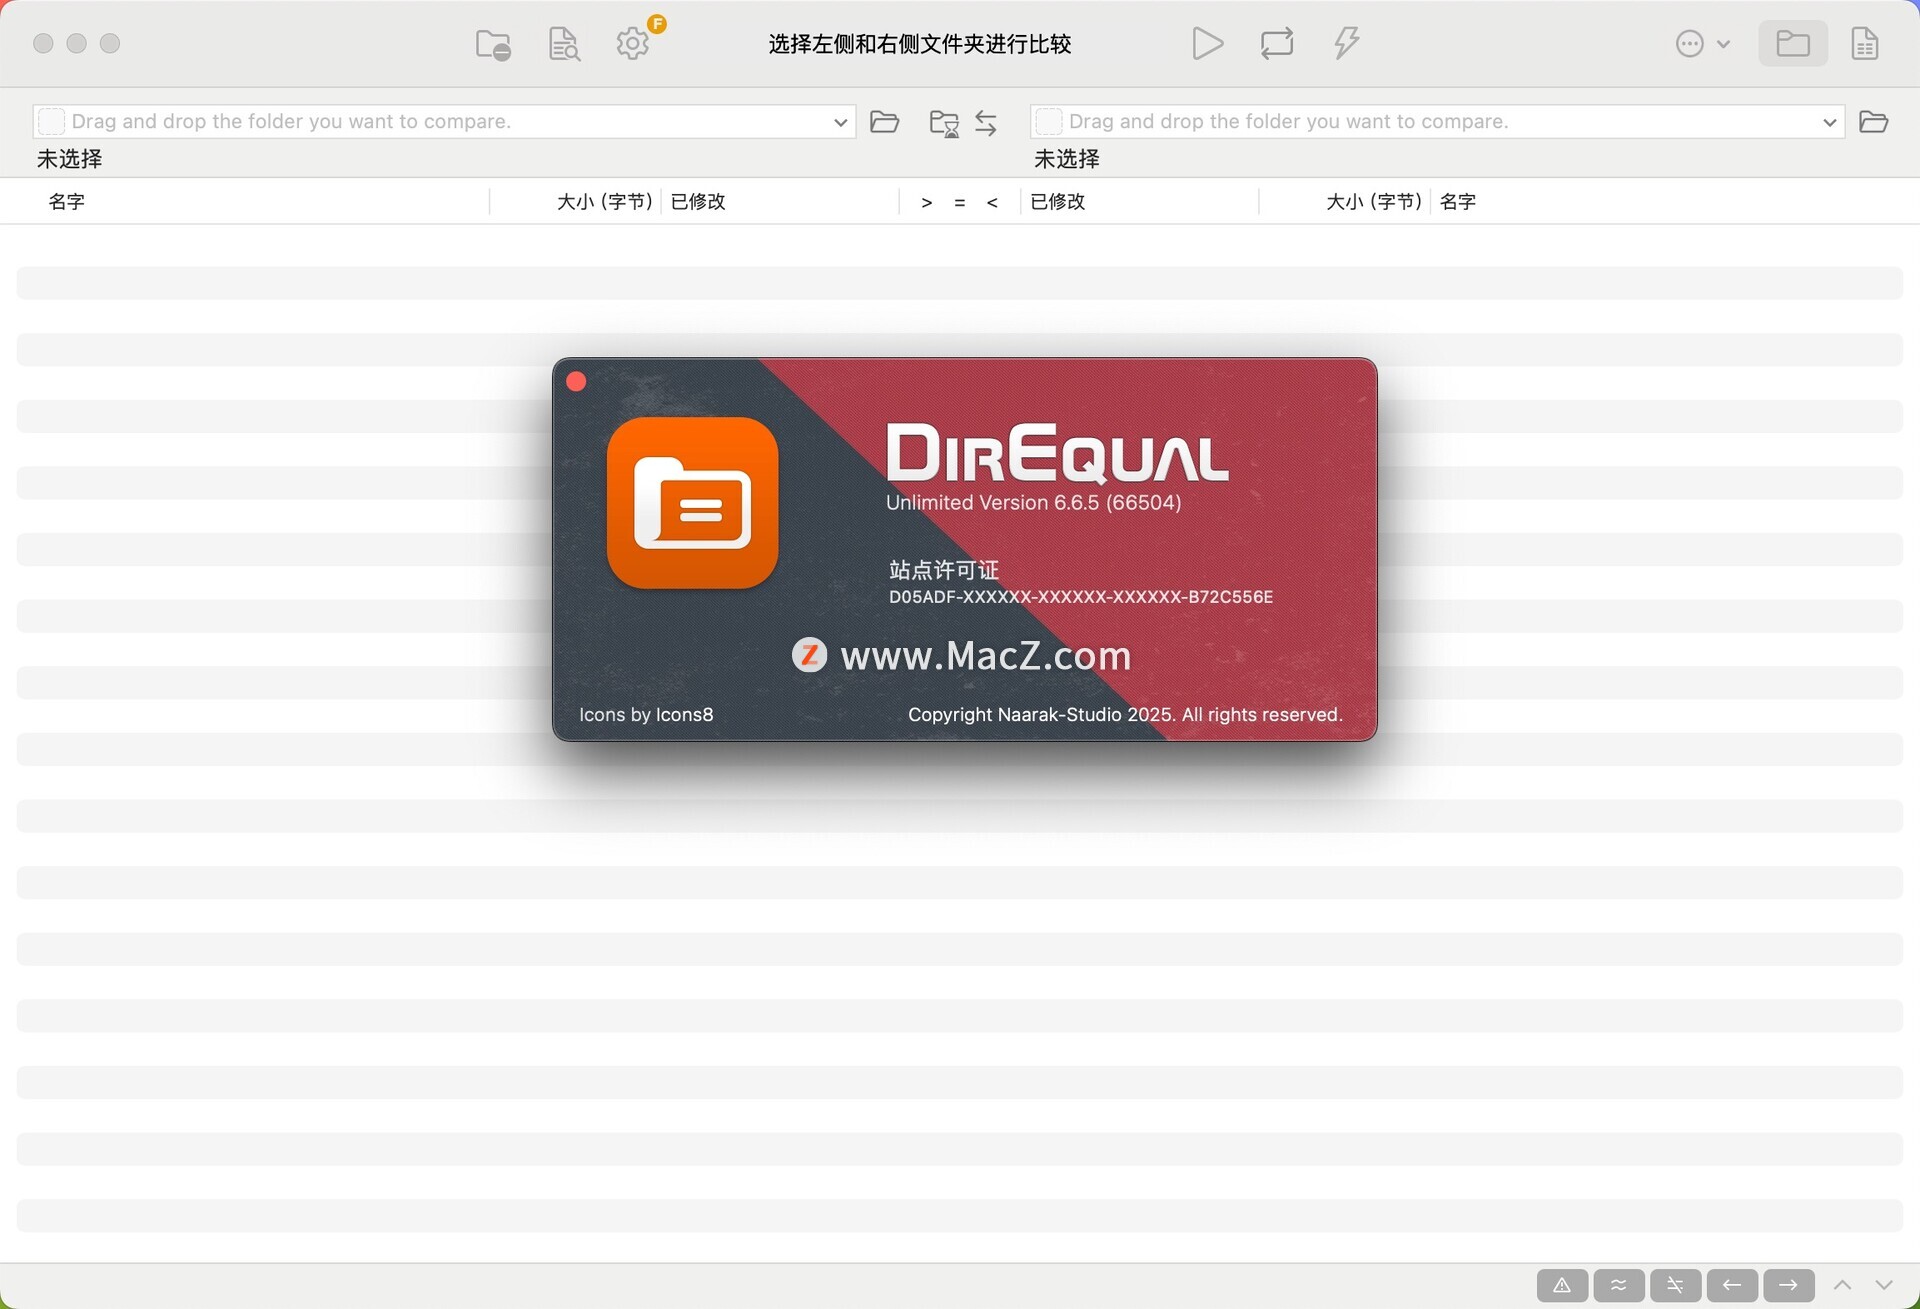The height and width of the screenshot is (1309, 1920).
Task: Expand left folder path history dropdown
Action: (x=840, y=122)
